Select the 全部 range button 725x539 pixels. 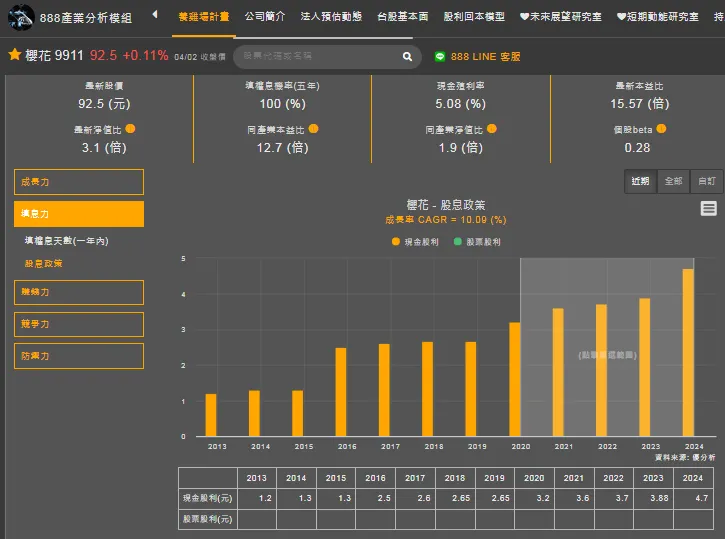pyautogui.click(x=673, y=181)
